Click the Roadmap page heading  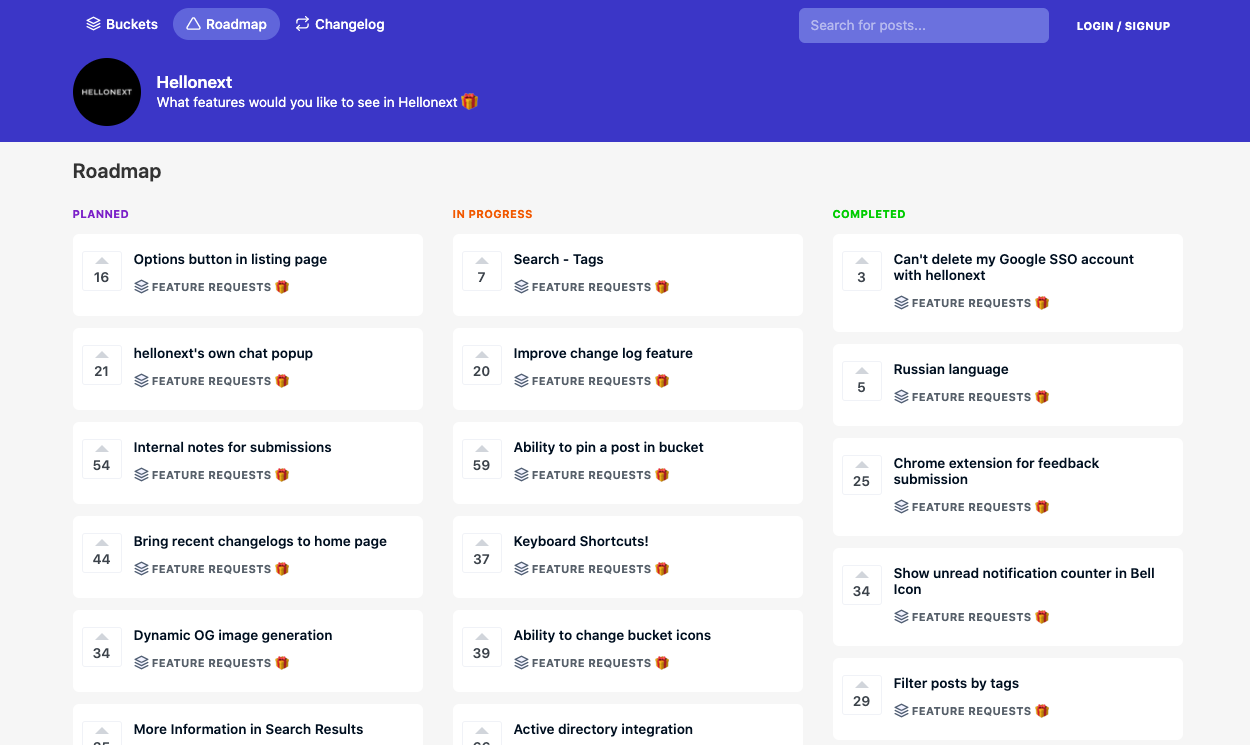tap(117, 171)
